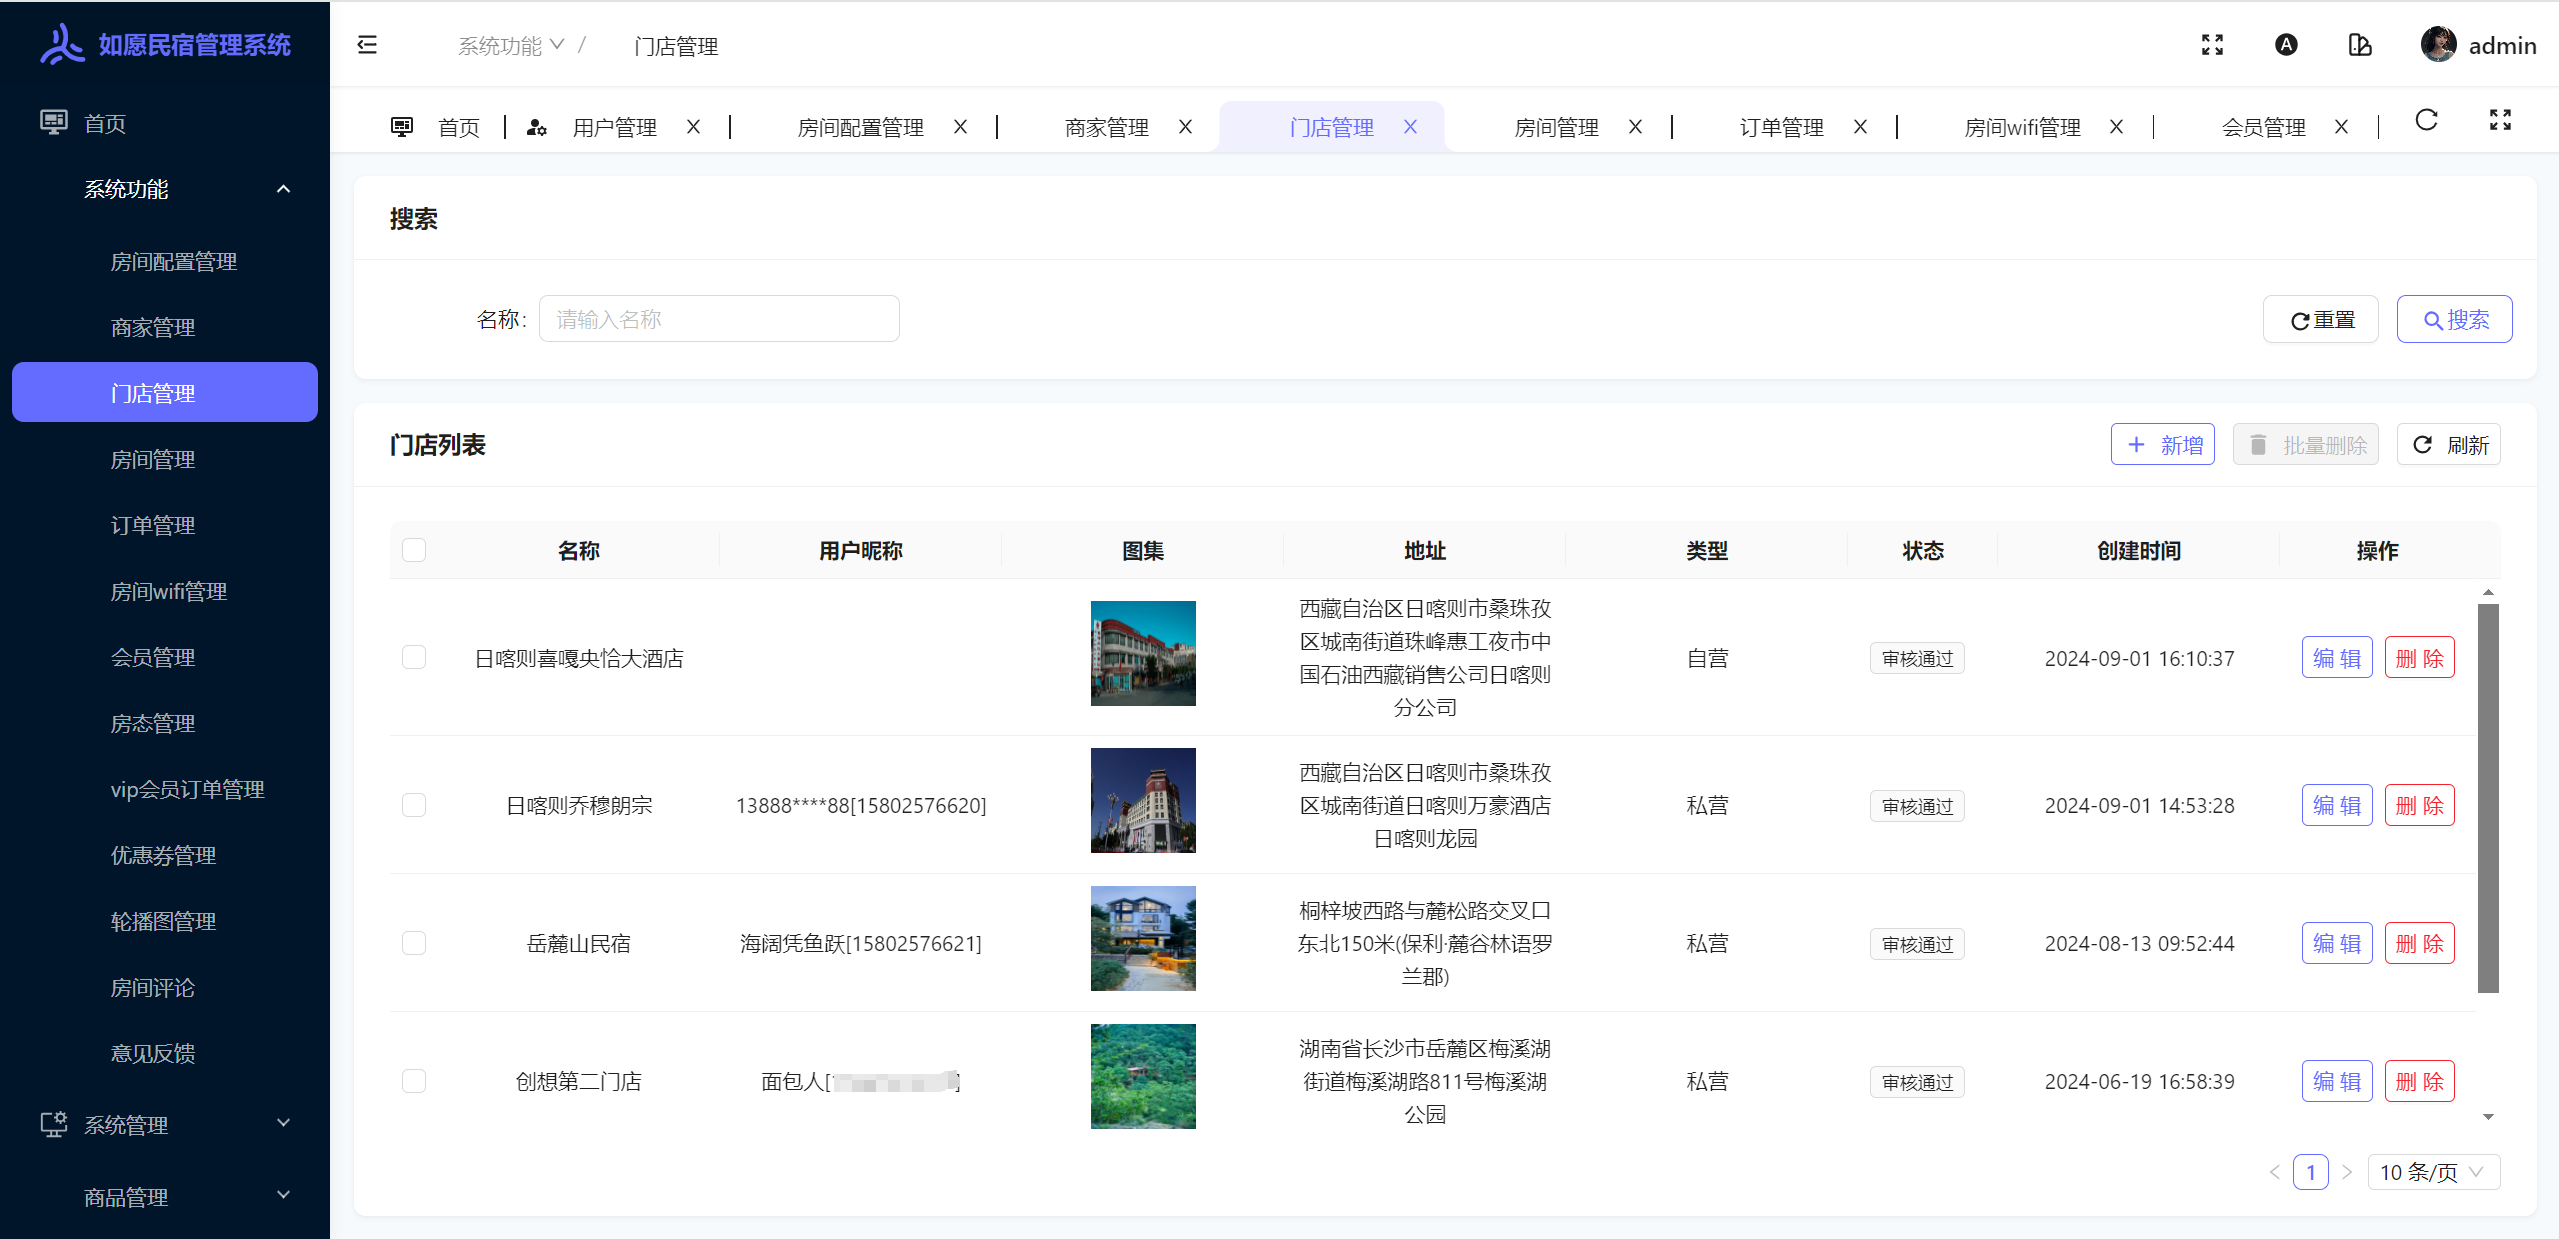The image size is (2559, 1239).
Task: Close the 用户管理 tab
Action: [693, 127]
